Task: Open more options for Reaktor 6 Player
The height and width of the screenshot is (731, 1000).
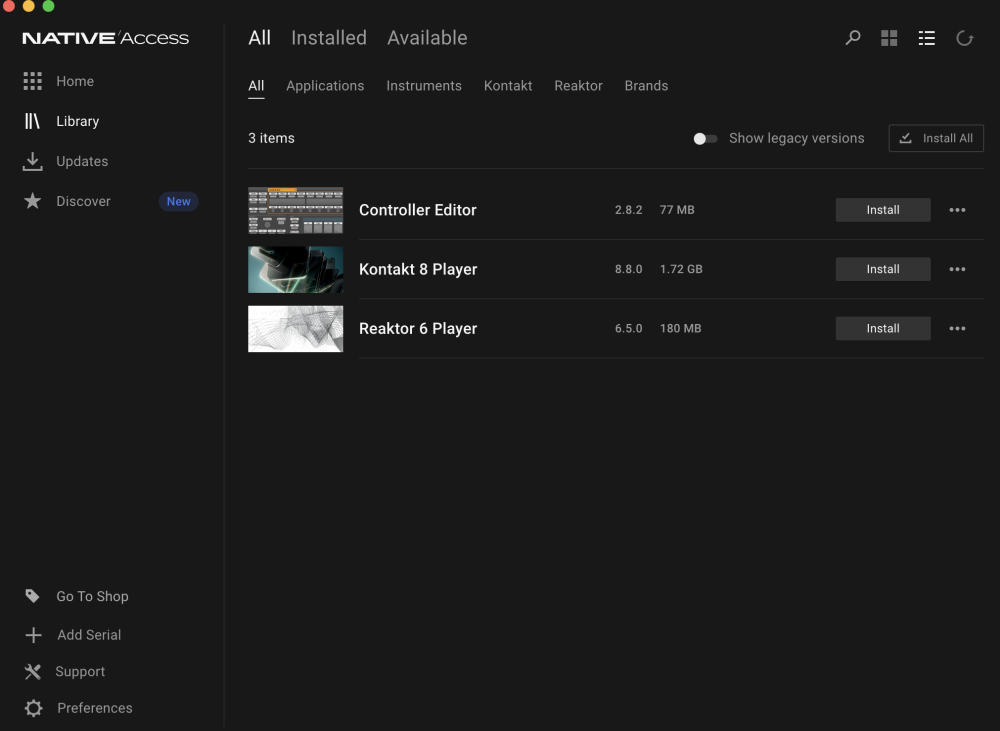Action: (957, 329)
